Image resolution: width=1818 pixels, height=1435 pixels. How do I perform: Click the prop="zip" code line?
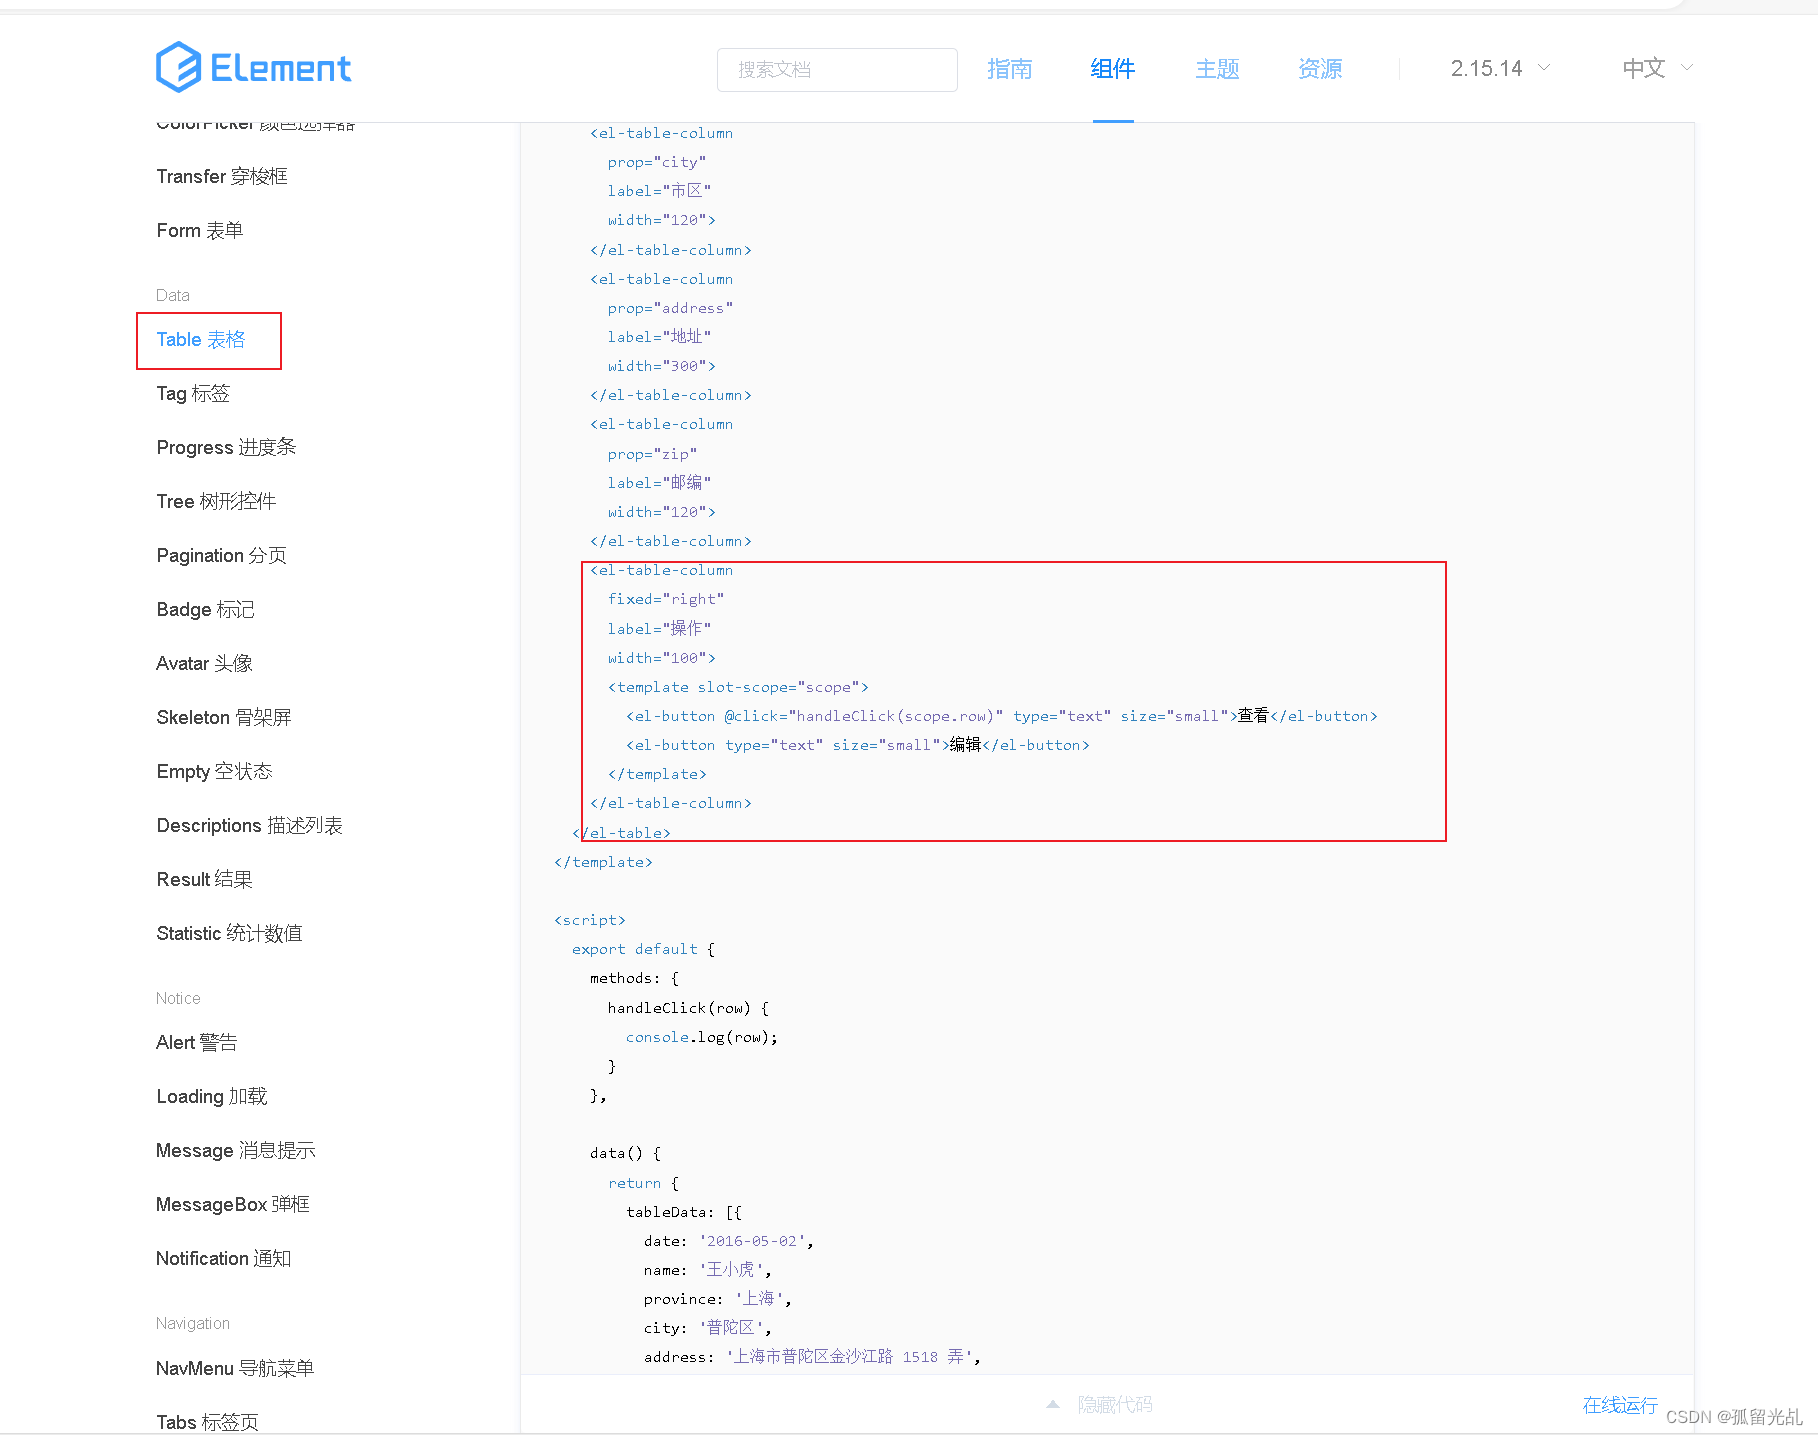[652, 454]
